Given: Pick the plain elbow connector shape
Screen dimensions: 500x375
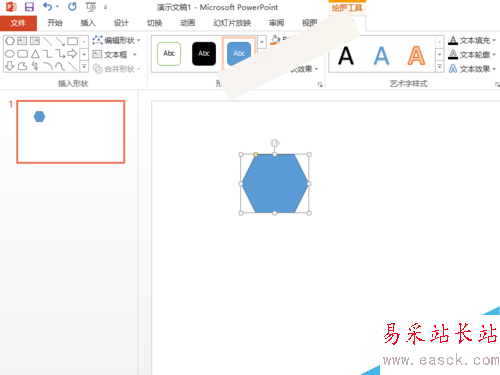Looking at the screenshot, I should [x=48, y=54].
